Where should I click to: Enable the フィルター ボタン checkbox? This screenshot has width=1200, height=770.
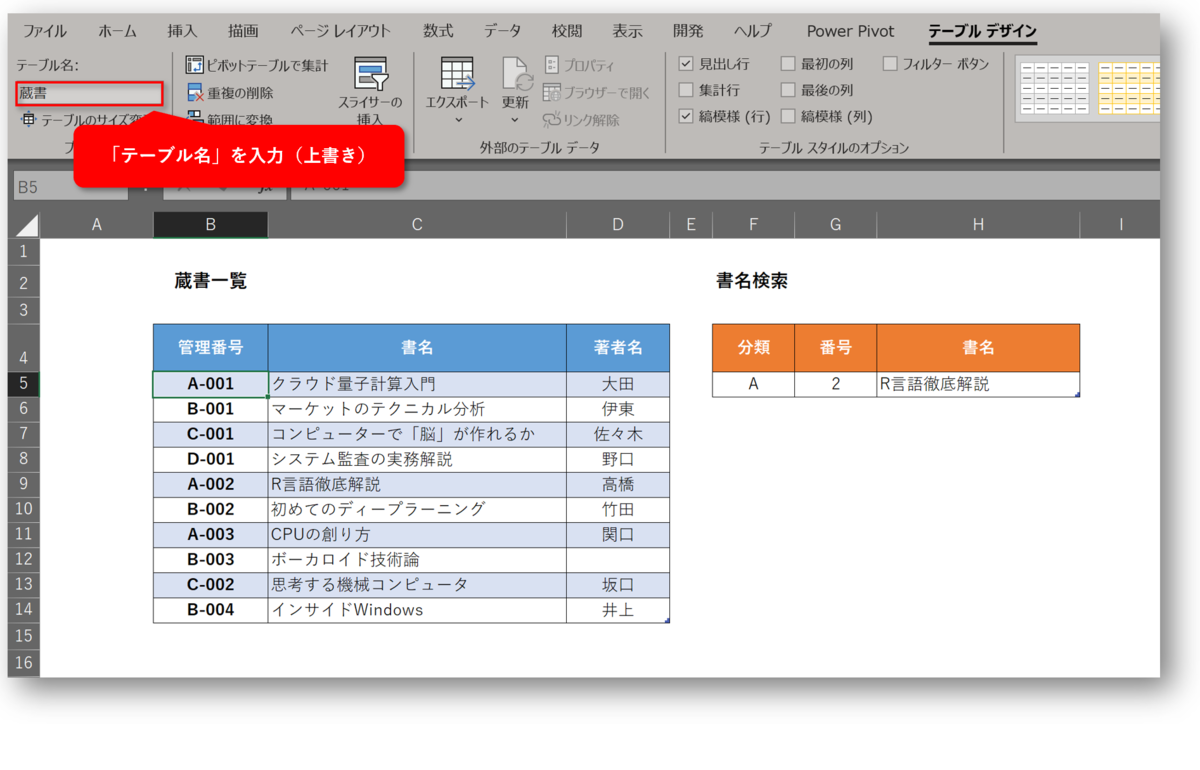point(890,64)
